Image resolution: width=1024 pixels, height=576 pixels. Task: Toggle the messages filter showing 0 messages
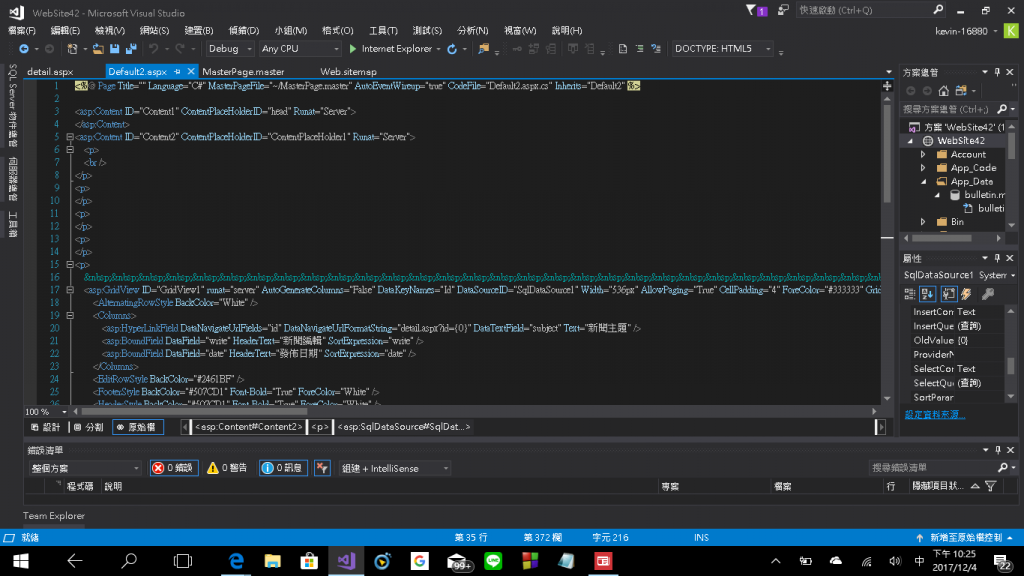(283, 468)
